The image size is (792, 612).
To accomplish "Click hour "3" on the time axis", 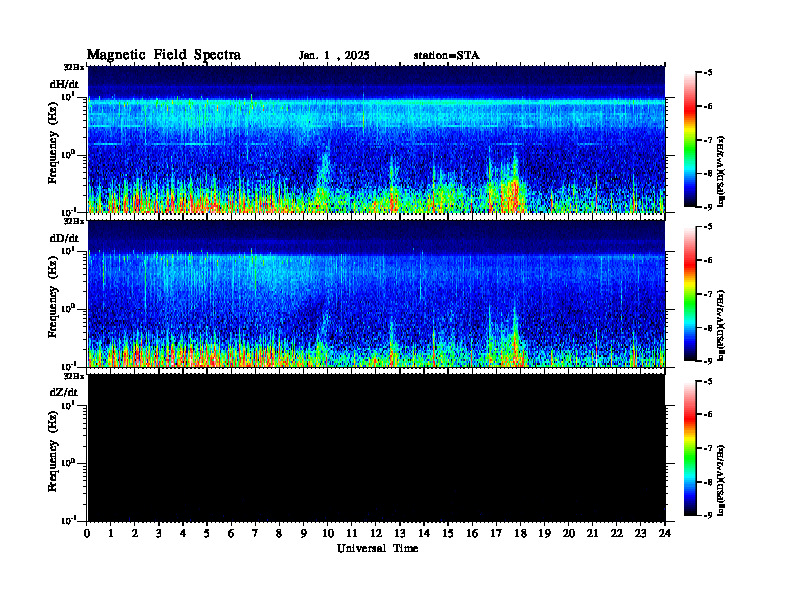I will tap(159, 534).
